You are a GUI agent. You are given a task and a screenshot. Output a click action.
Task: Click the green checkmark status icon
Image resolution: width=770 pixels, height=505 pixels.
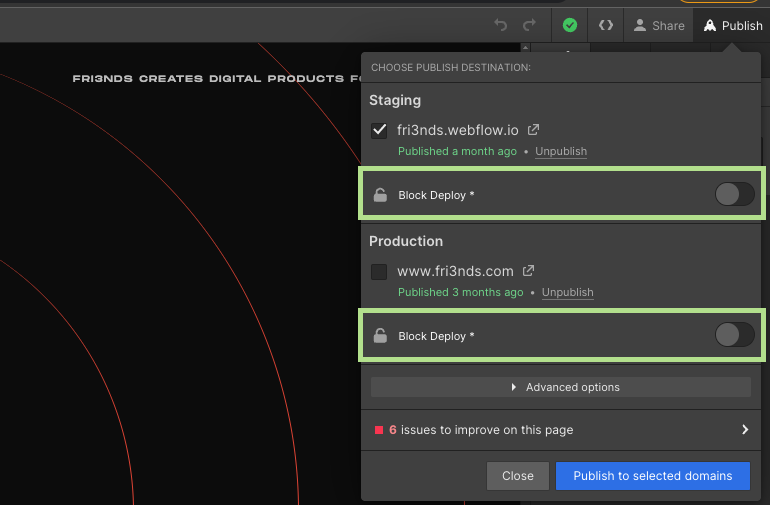(570, 25)
